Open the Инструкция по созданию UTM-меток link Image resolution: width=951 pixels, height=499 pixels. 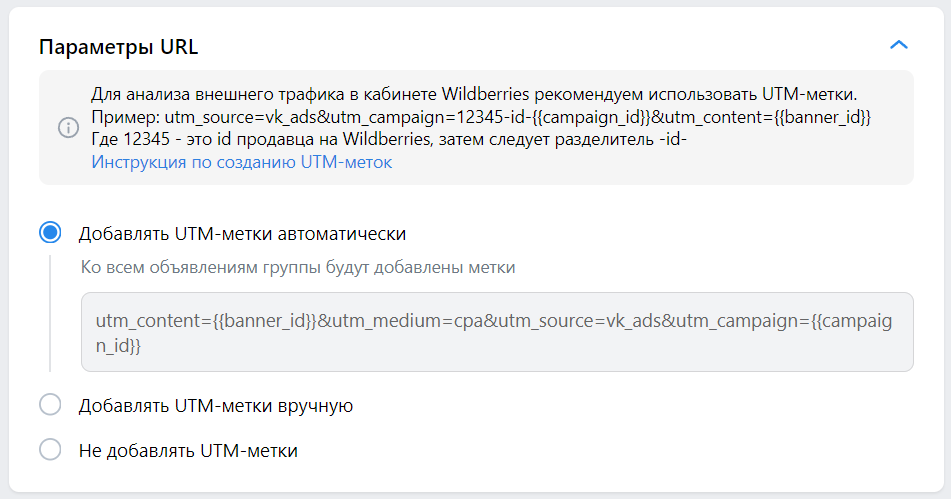point(241,162)
